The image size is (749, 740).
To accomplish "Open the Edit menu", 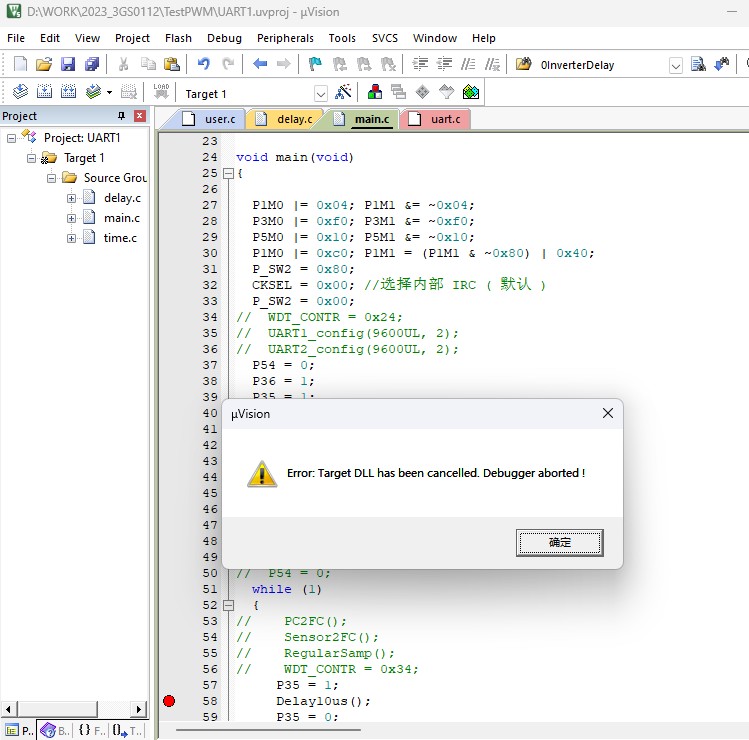I will (x=50, y=38).
